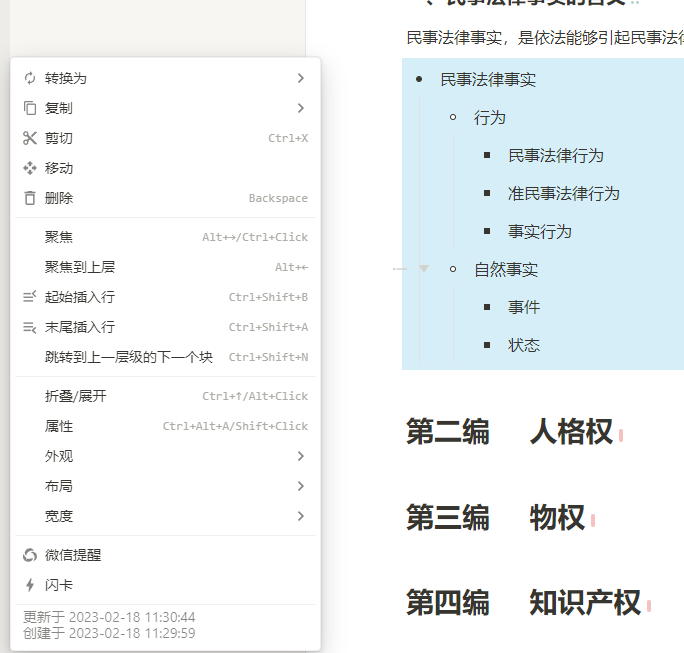Screen dimensions: 684x653
Task: Choose 跳转到上一层级的下一个块
Action: coord(129,357)
